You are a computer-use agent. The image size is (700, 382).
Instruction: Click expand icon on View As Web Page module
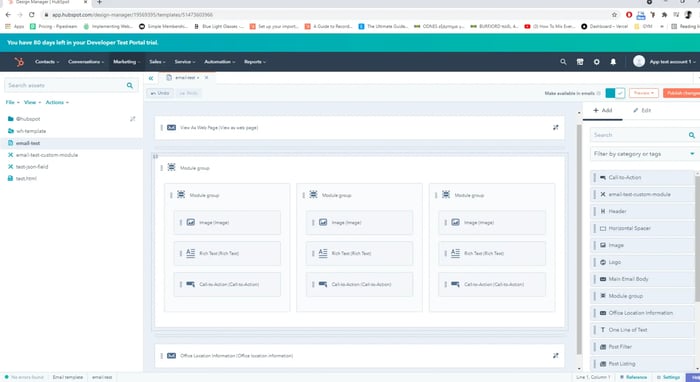[556, 128]
